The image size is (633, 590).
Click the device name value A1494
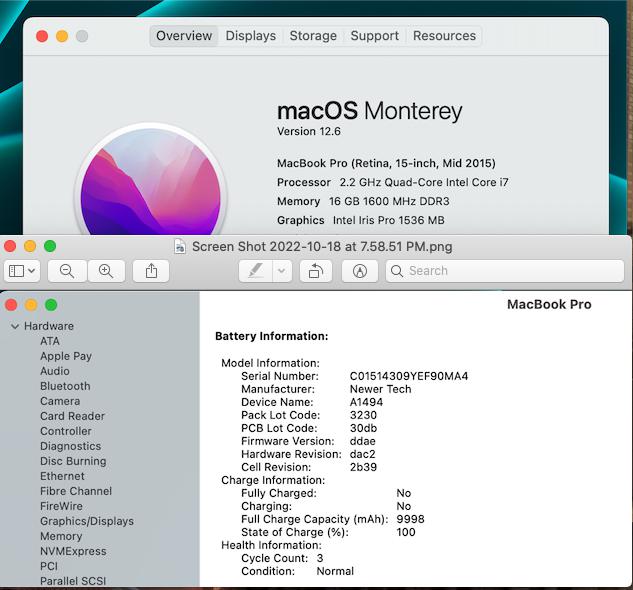tap(366, 402)
